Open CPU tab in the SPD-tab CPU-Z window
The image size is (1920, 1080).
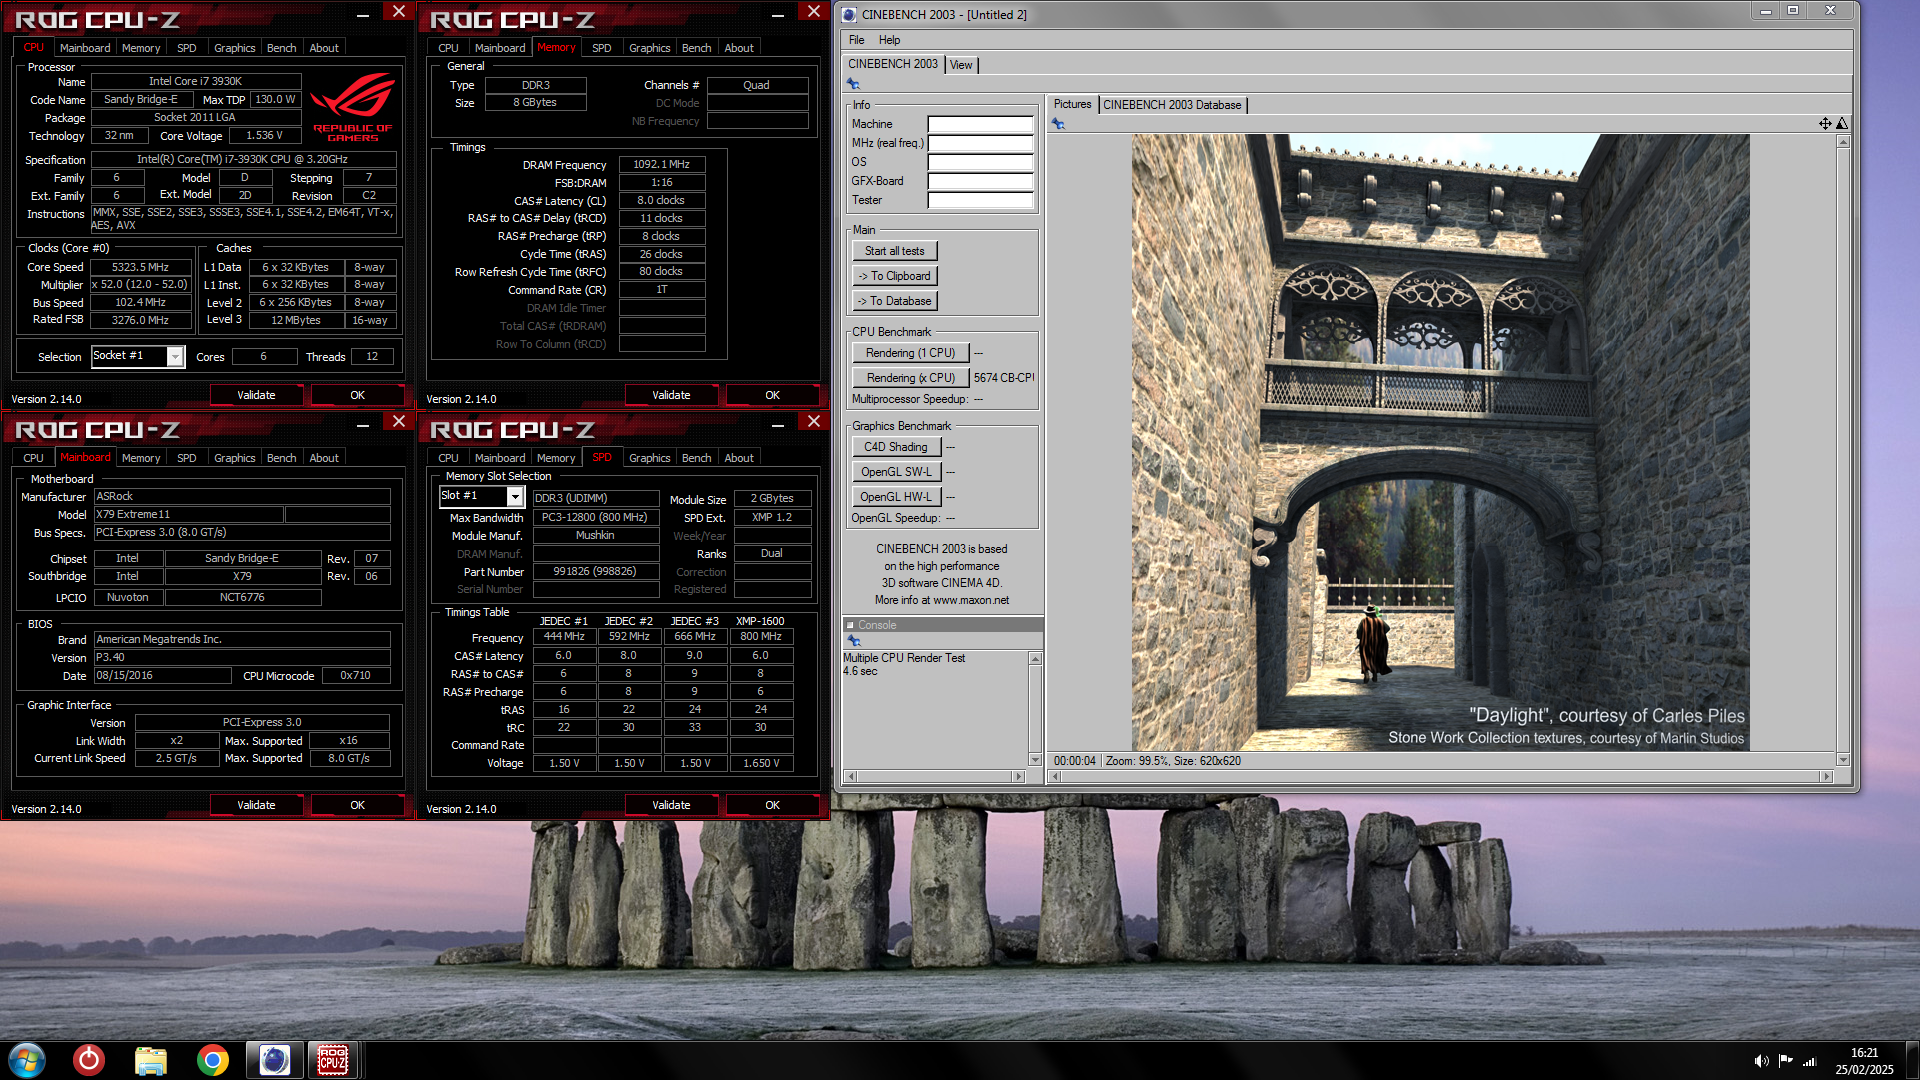tap(448, 458)
